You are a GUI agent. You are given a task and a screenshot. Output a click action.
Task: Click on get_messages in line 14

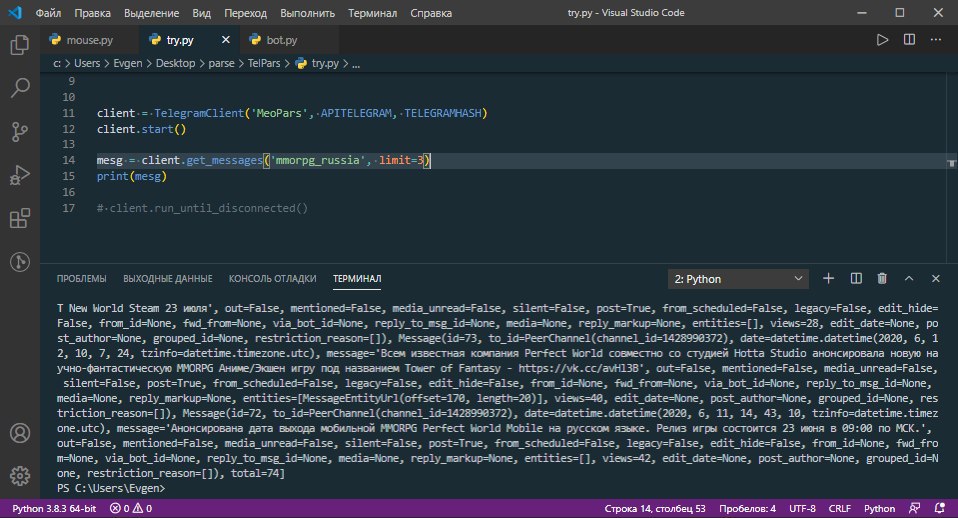[224, 160]
